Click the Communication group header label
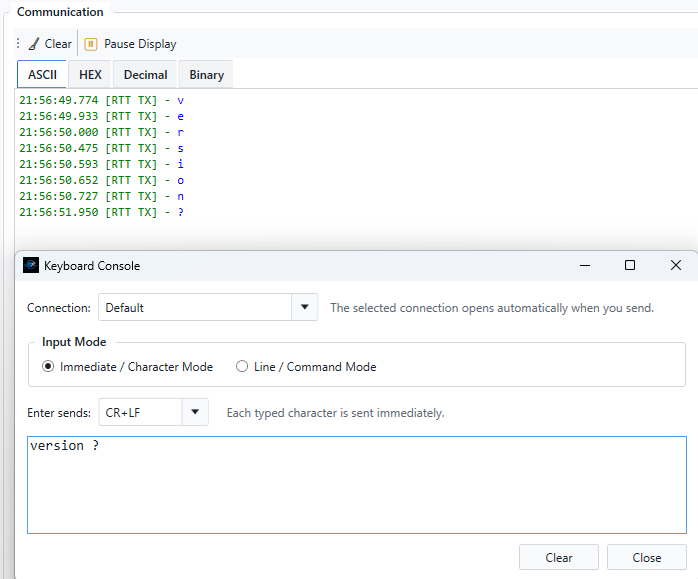 pos(60,12)
